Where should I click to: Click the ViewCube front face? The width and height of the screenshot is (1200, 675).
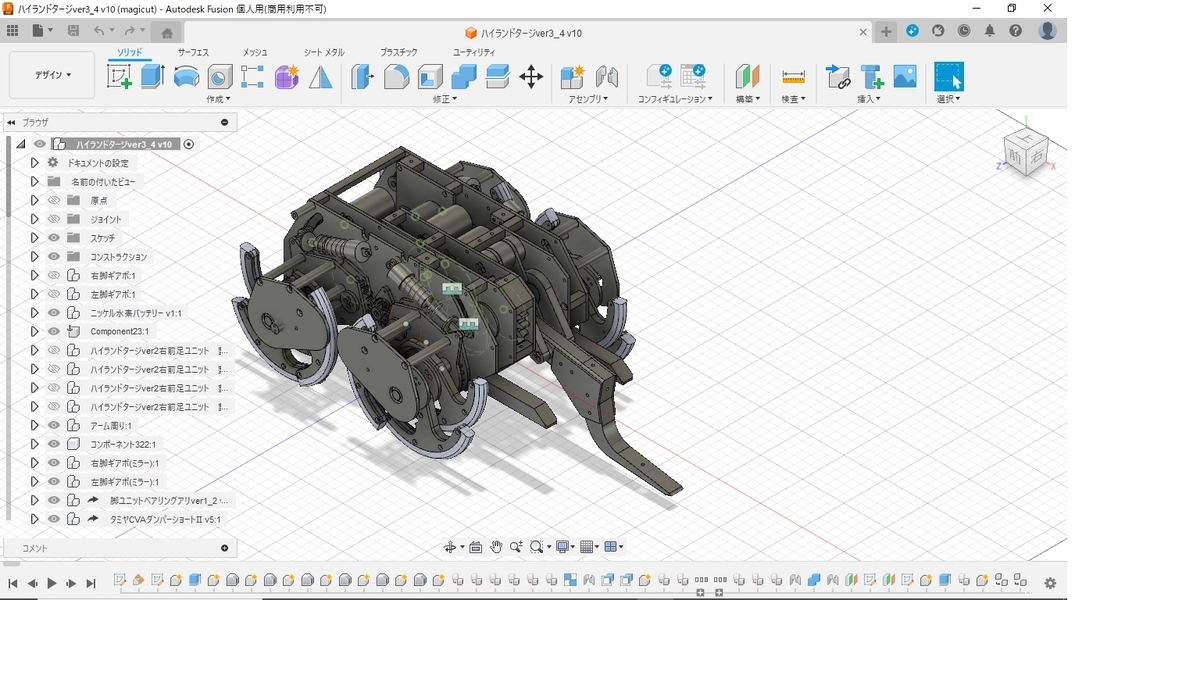1014,157
